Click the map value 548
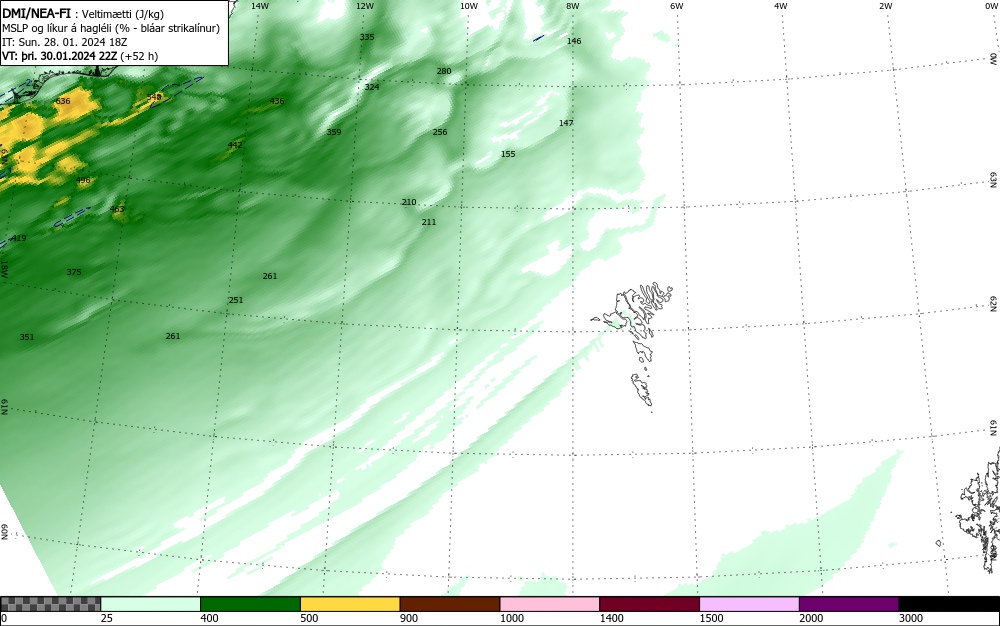This screenshot has height=626, width=1000. (x=154, y=97)
